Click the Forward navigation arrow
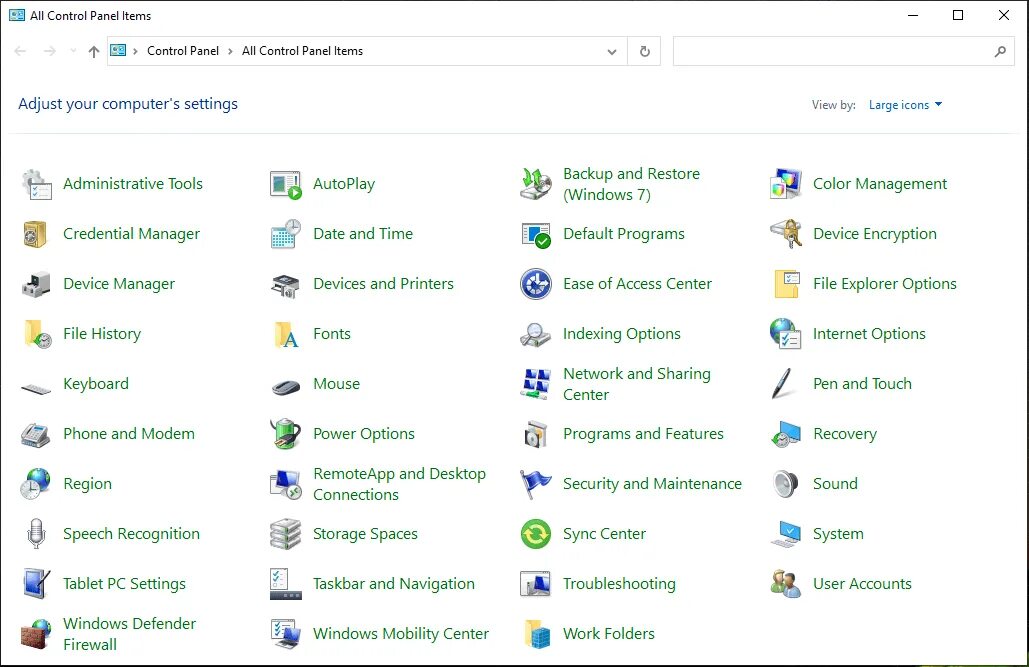The height and width of the screenshot is (667, 1029). (x=50, y=51)
